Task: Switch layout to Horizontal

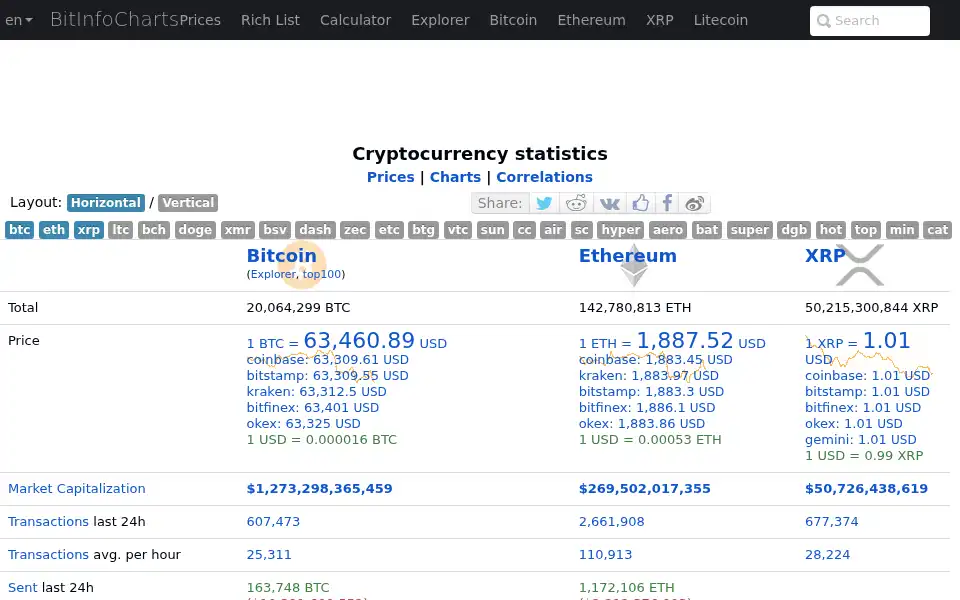Action: click(x=106, y=203)
